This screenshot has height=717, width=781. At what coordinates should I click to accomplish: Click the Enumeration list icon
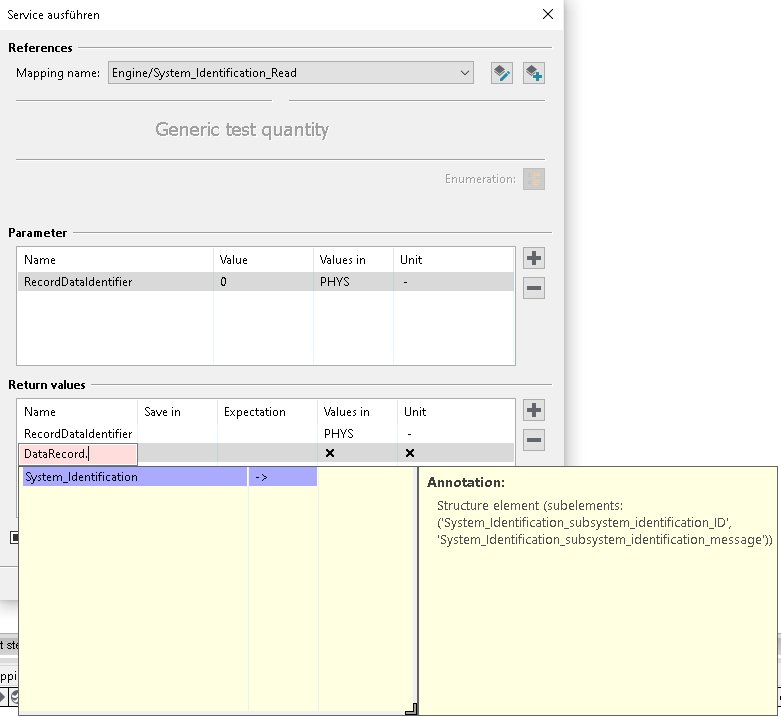pos(533,179)
